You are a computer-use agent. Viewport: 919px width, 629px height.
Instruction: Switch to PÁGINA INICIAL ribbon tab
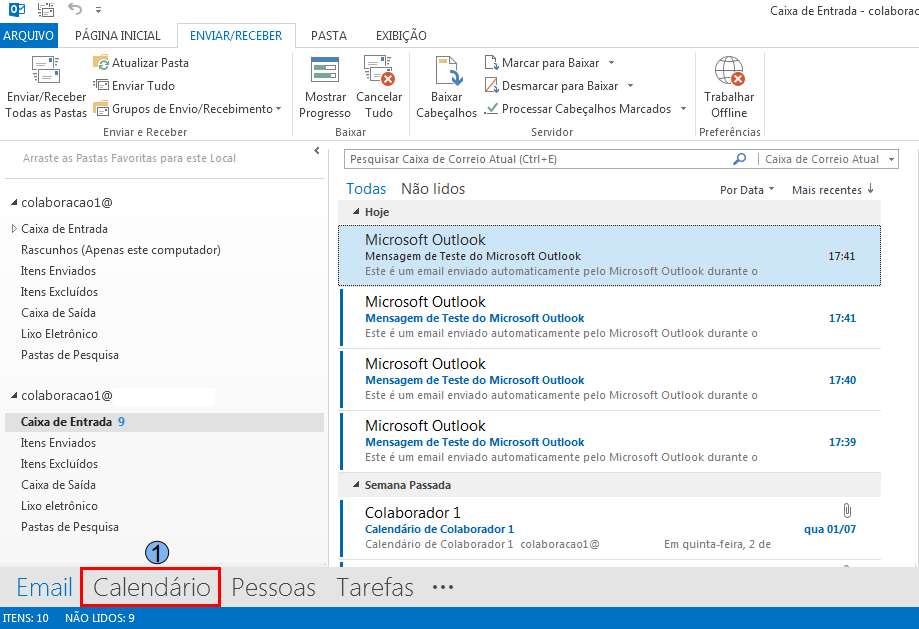click(x=118, y=36)
